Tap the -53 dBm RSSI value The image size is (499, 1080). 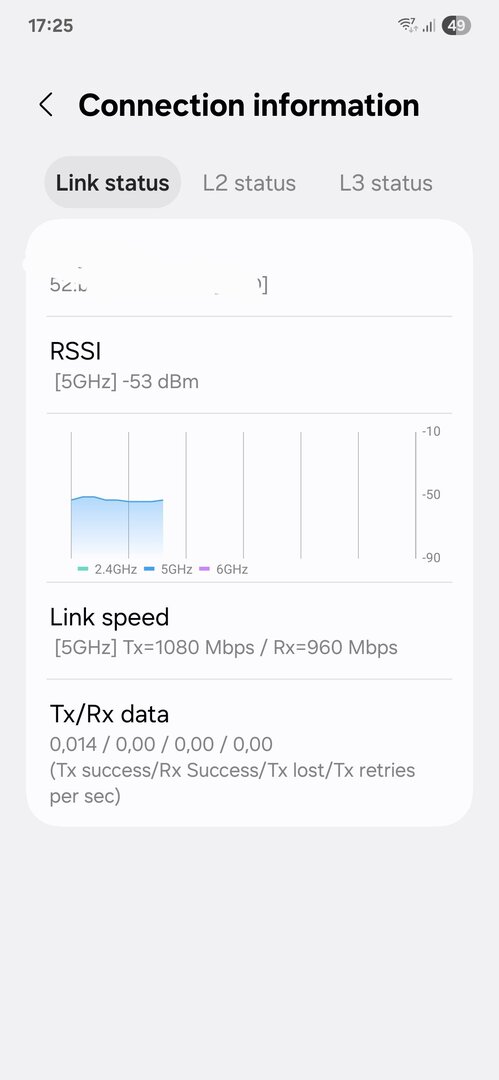pos(160,382)
